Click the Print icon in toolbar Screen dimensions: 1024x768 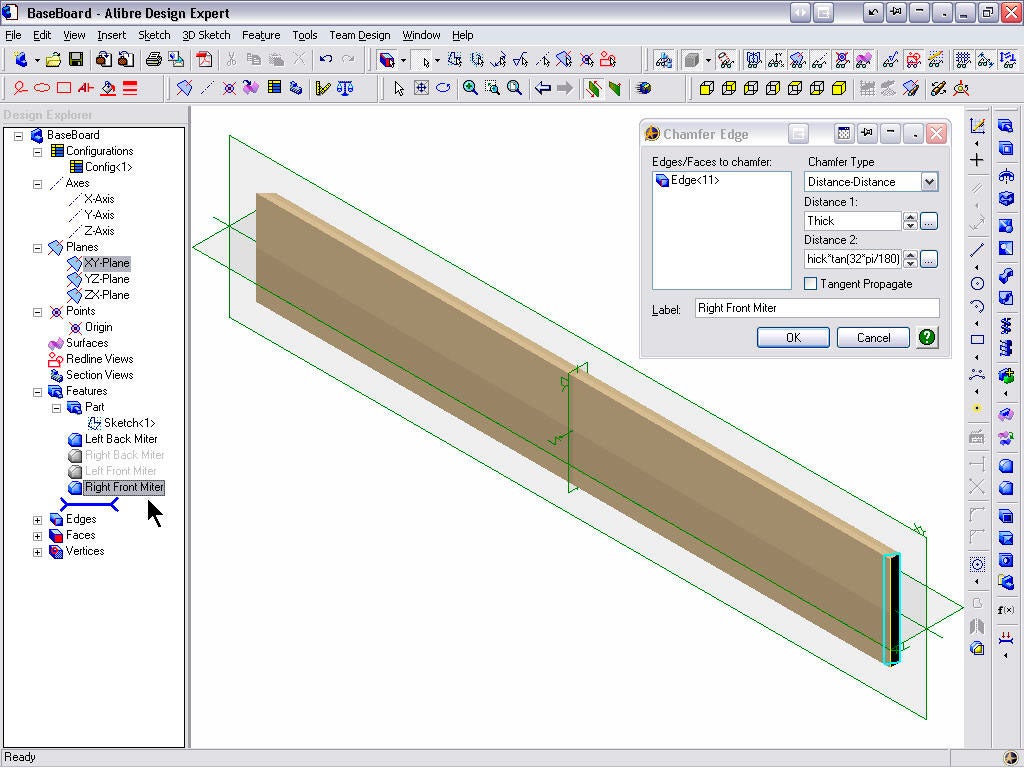(153, 60)
